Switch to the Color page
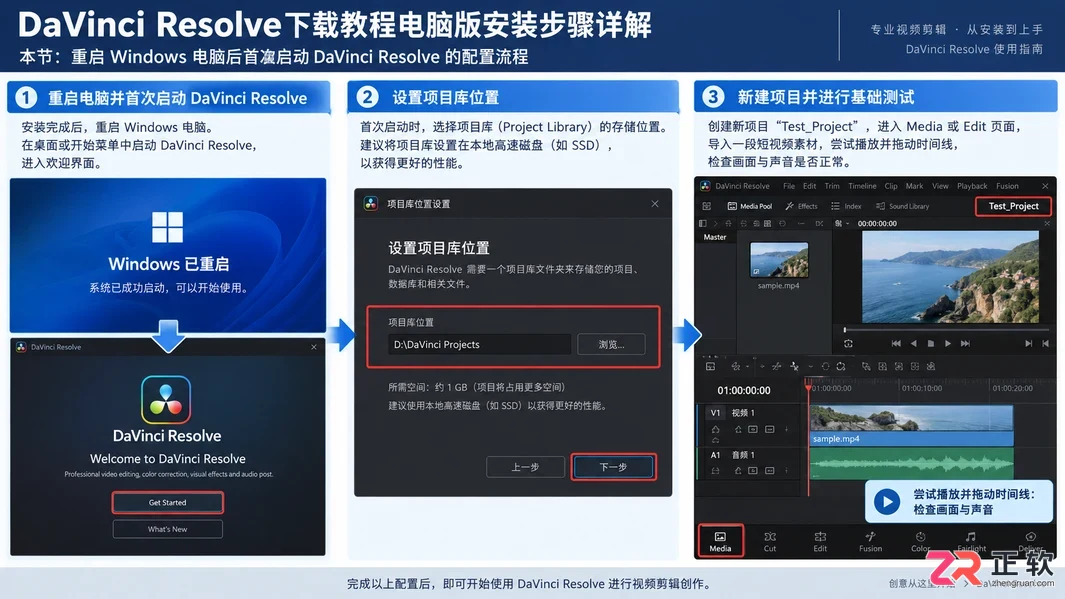Viewport: 1065px width, 599px height. click(x=920, y=542)
